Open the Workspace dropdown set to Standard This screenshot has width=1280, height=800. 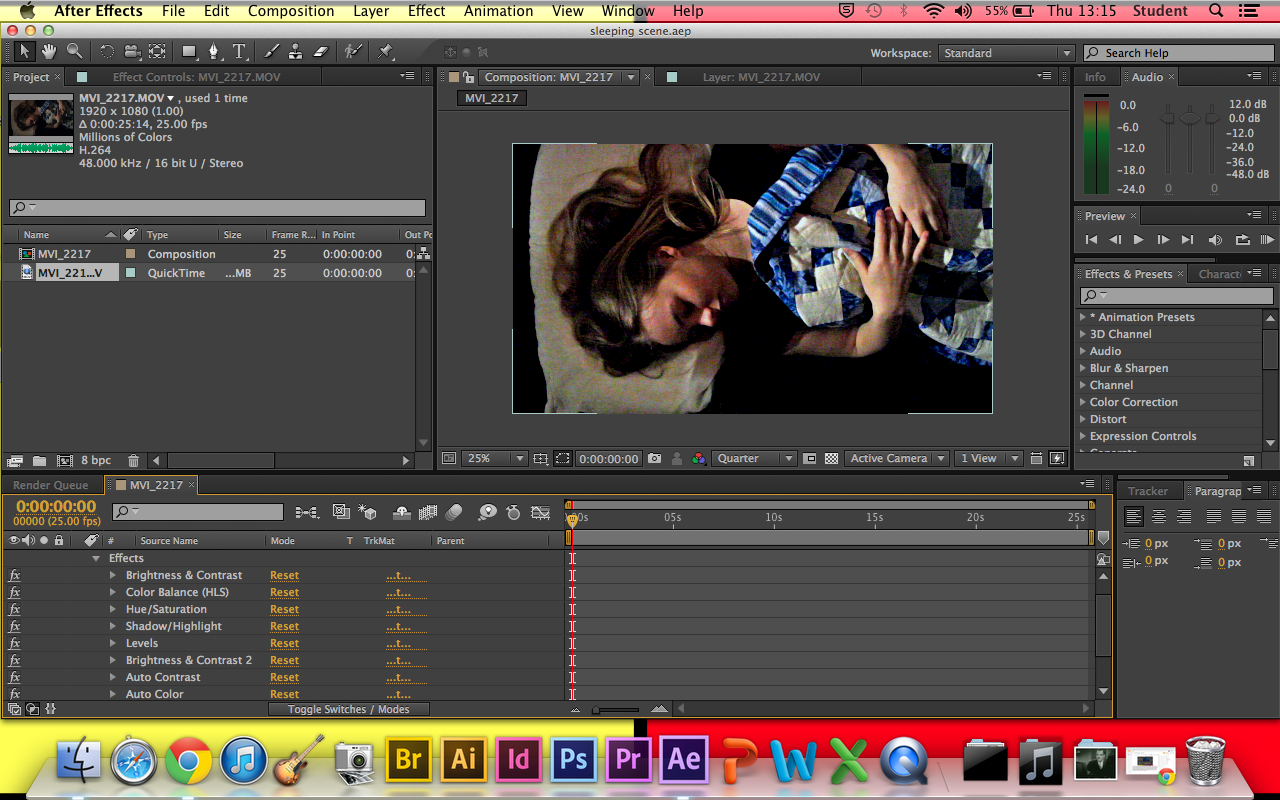click(1006, 53)
